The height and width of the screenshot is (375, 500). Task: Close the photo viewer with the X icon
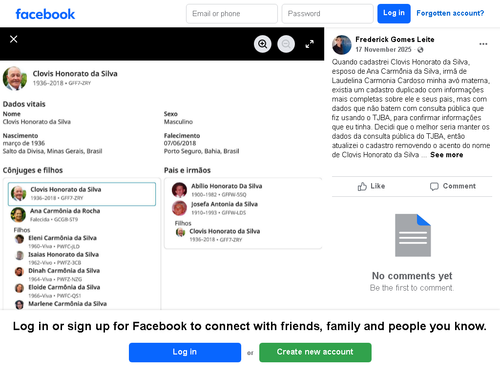pyautogui.click(x=14, y=39)
